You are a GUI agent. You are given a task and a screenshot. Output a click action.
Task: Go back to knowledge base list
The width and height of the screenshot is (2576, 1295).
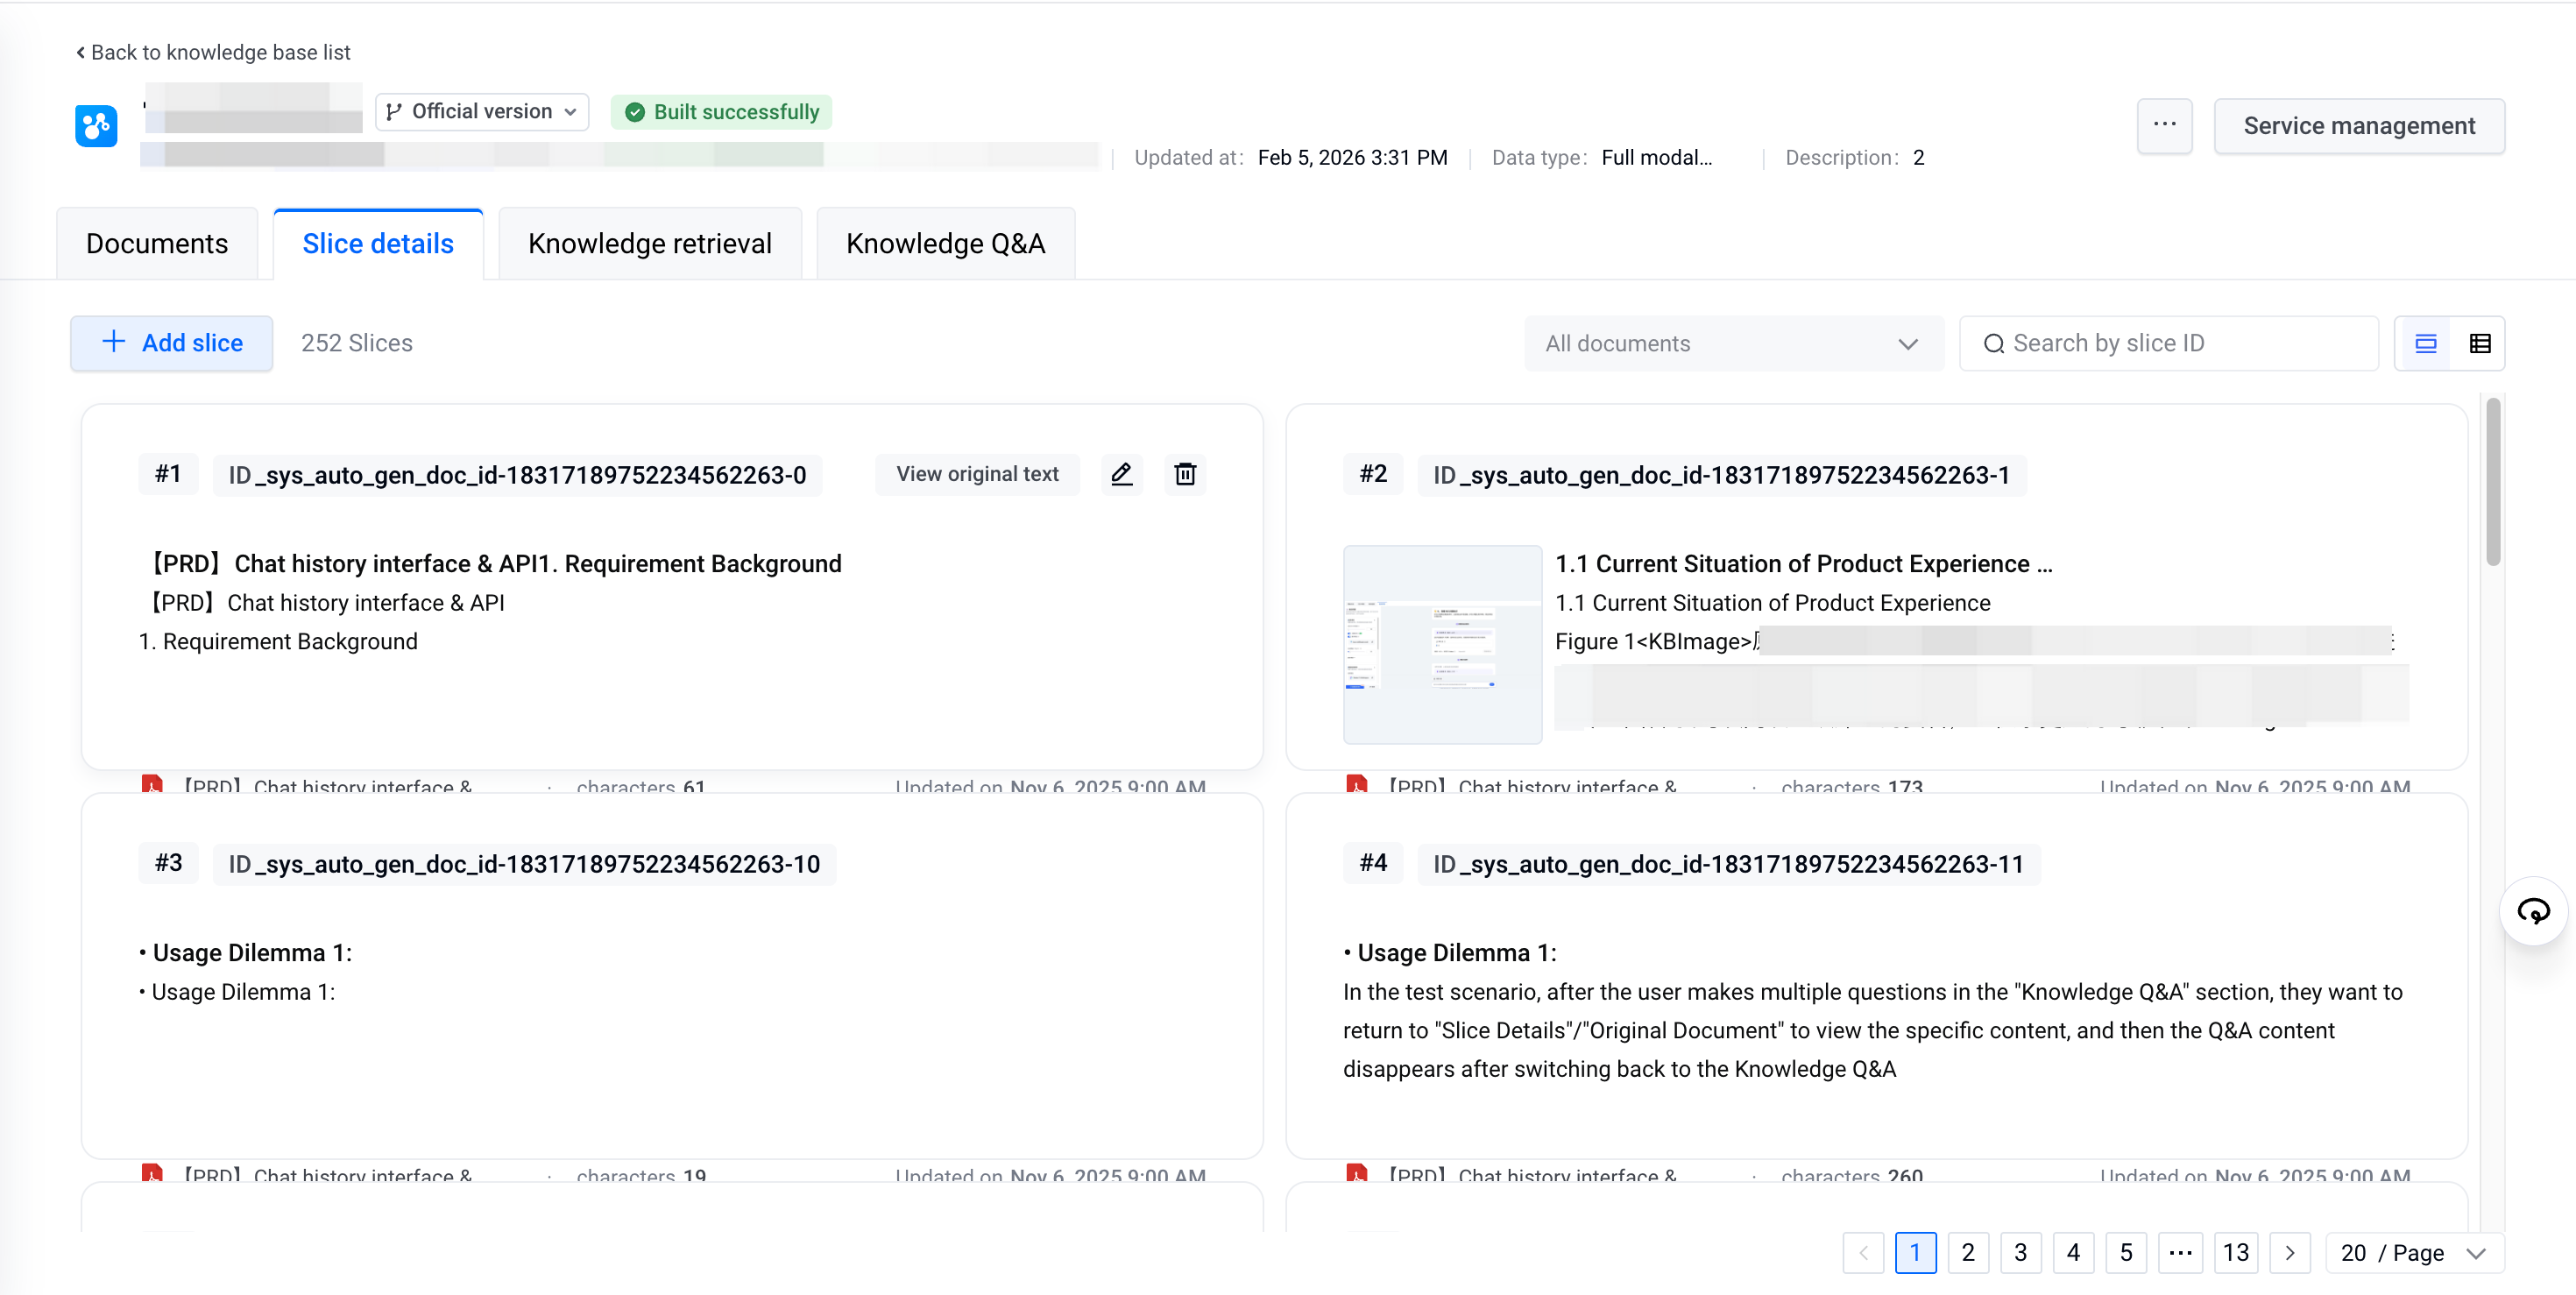pyautogui.click(x=213, y=52)
